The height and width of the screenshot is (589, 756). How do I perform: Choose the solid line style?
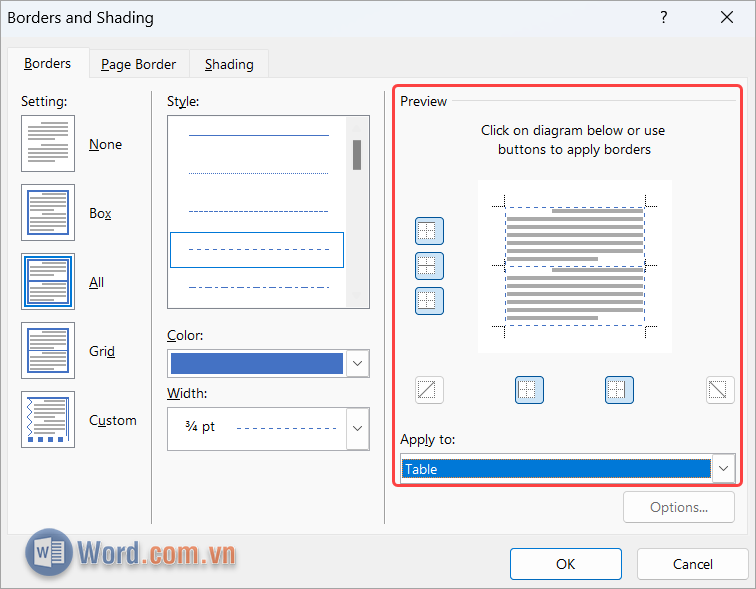tap(258, 135)
